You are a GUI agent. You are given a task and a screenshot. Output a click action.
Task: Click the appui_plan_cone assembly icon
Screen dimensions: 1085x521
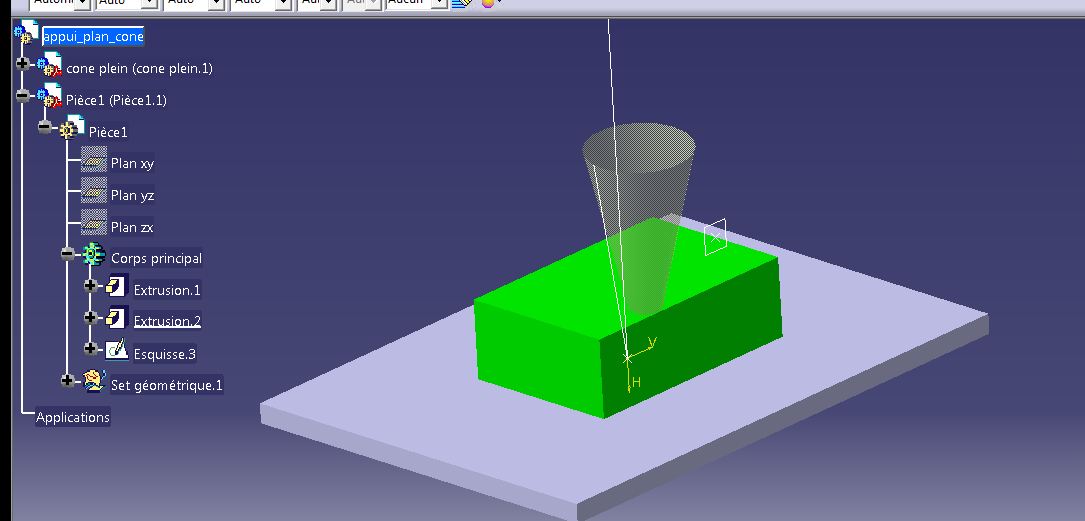point(25,36)
